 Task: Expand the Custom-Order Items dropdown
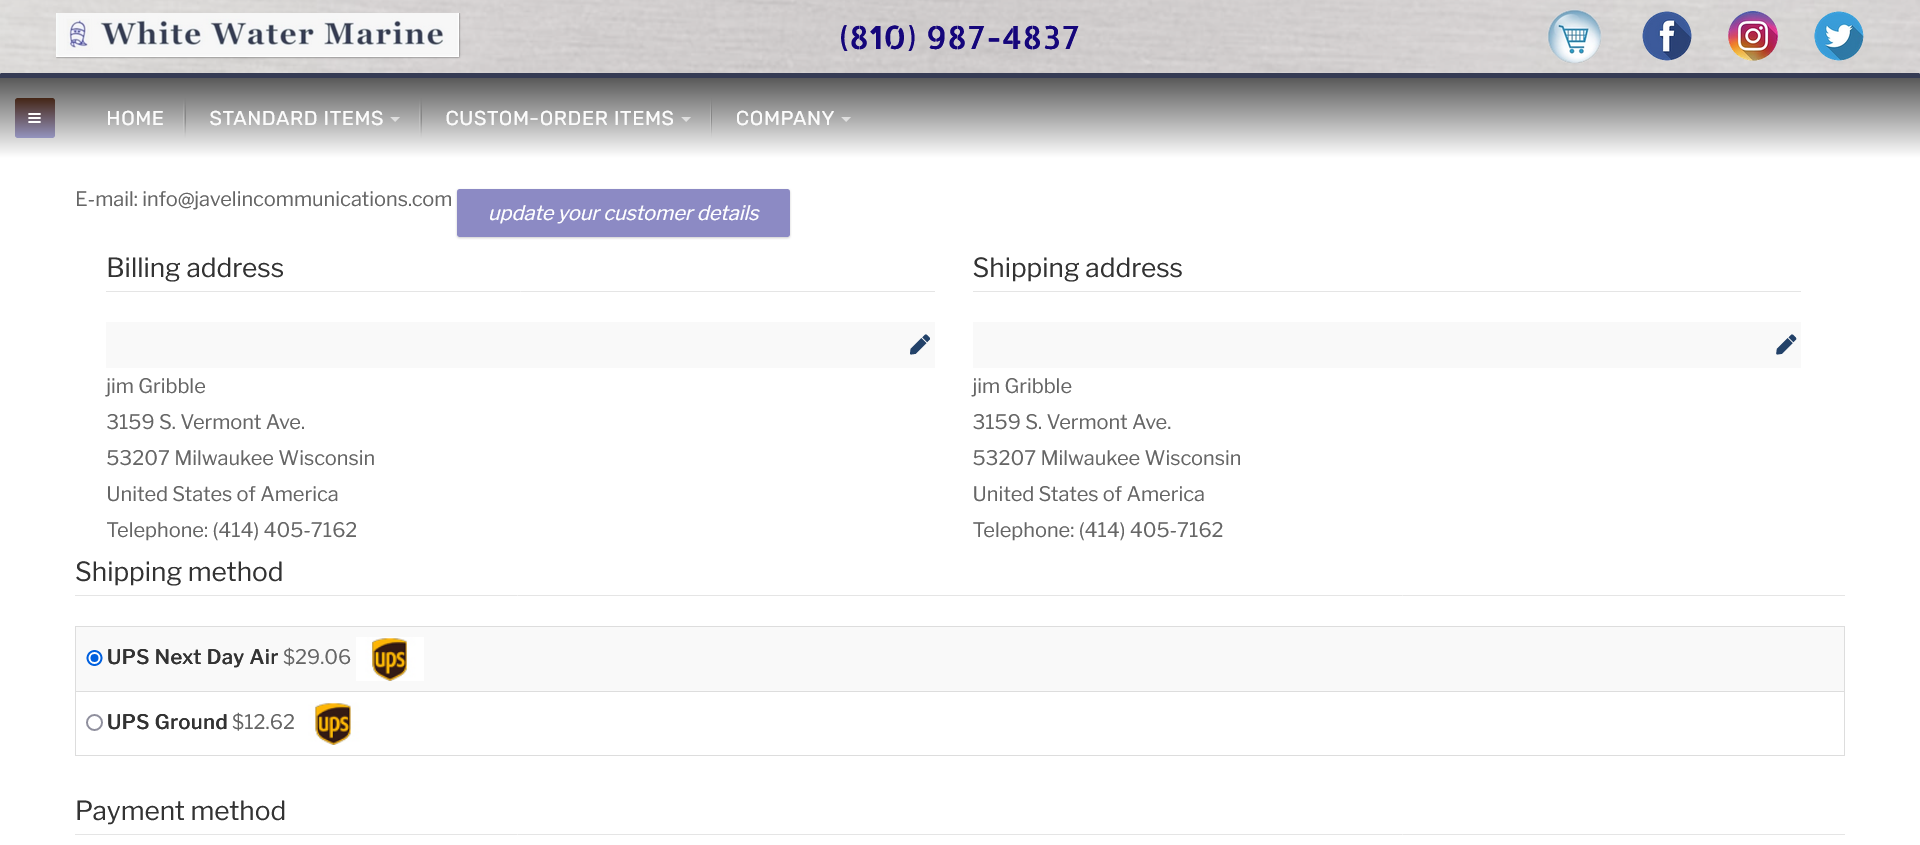[x=568, y=118]
